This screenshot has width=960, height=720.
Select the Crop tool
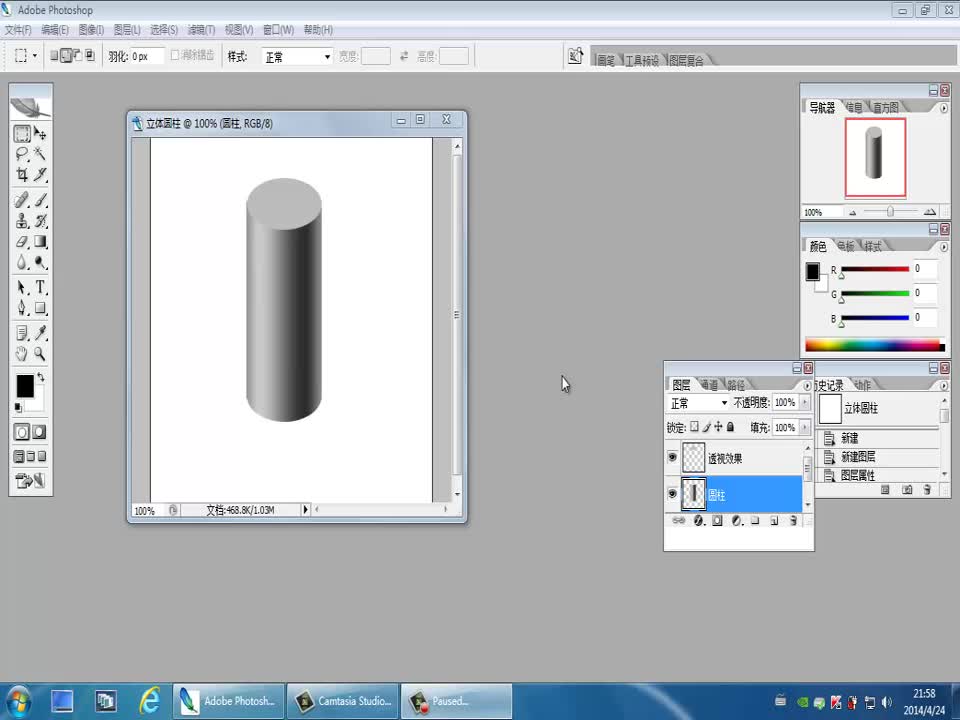[22, 175]
